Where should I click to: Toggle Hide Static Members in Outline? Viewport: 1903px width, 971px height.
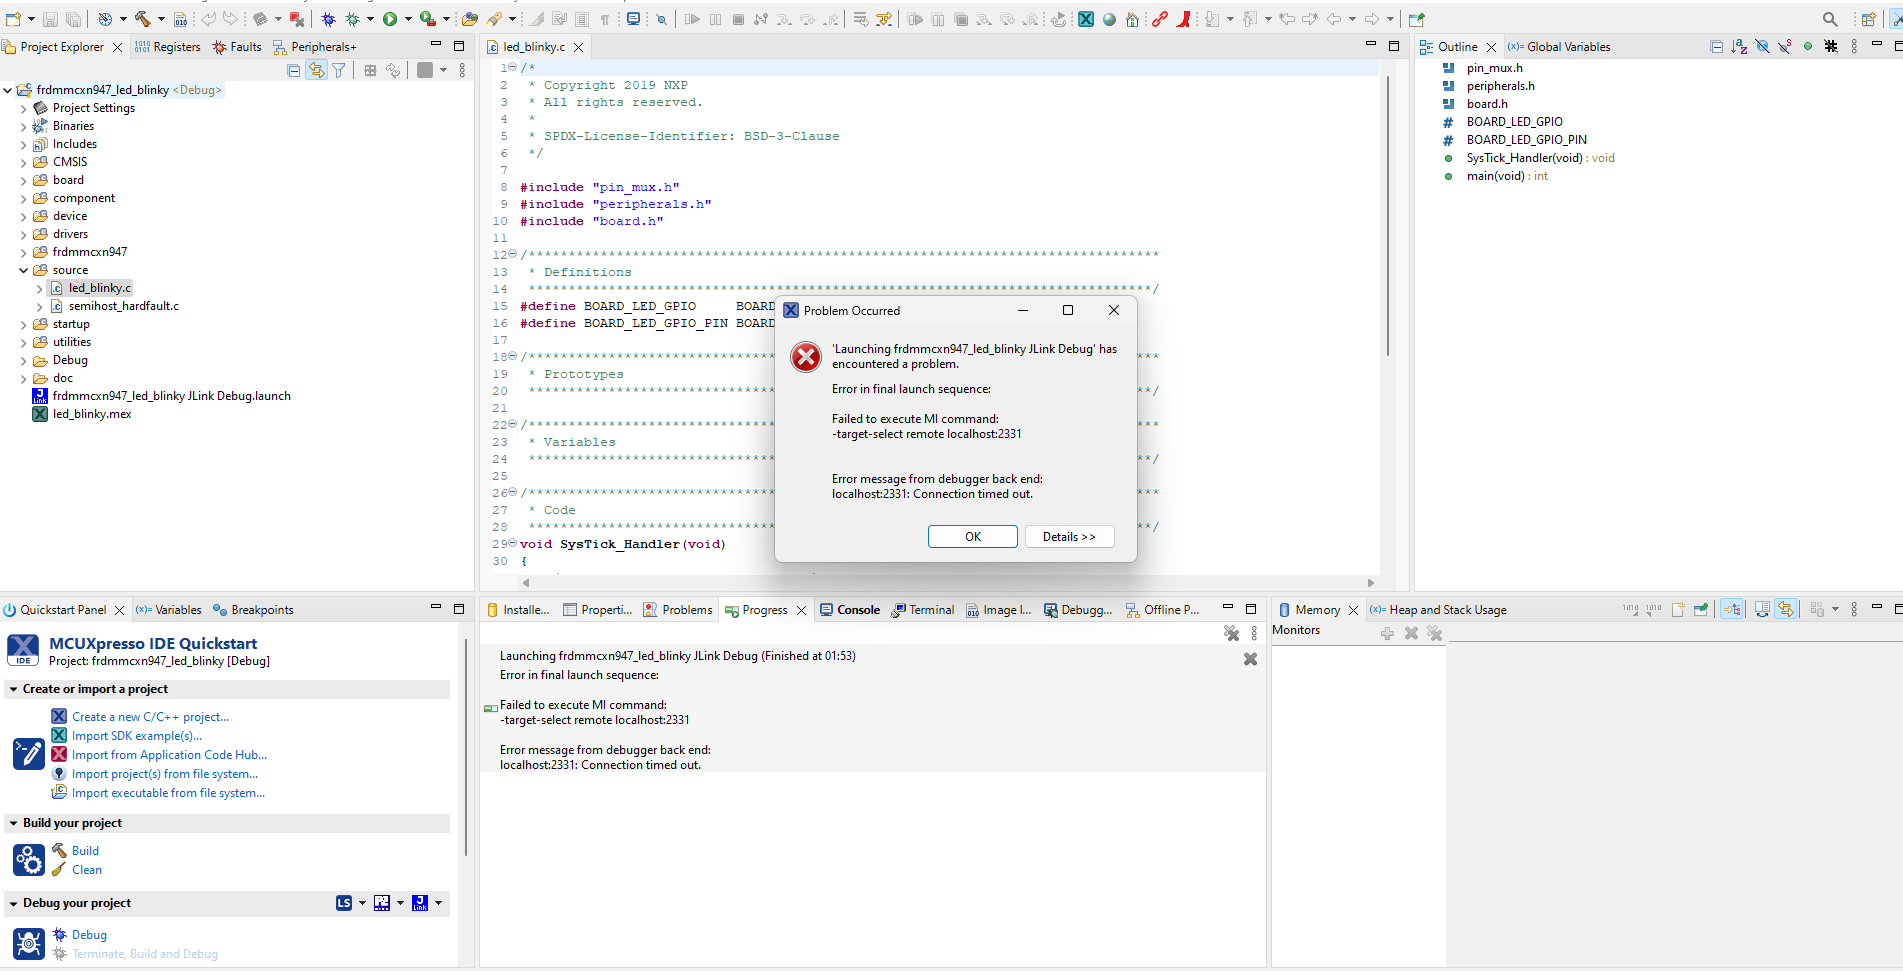click(x=1784, y=46)
